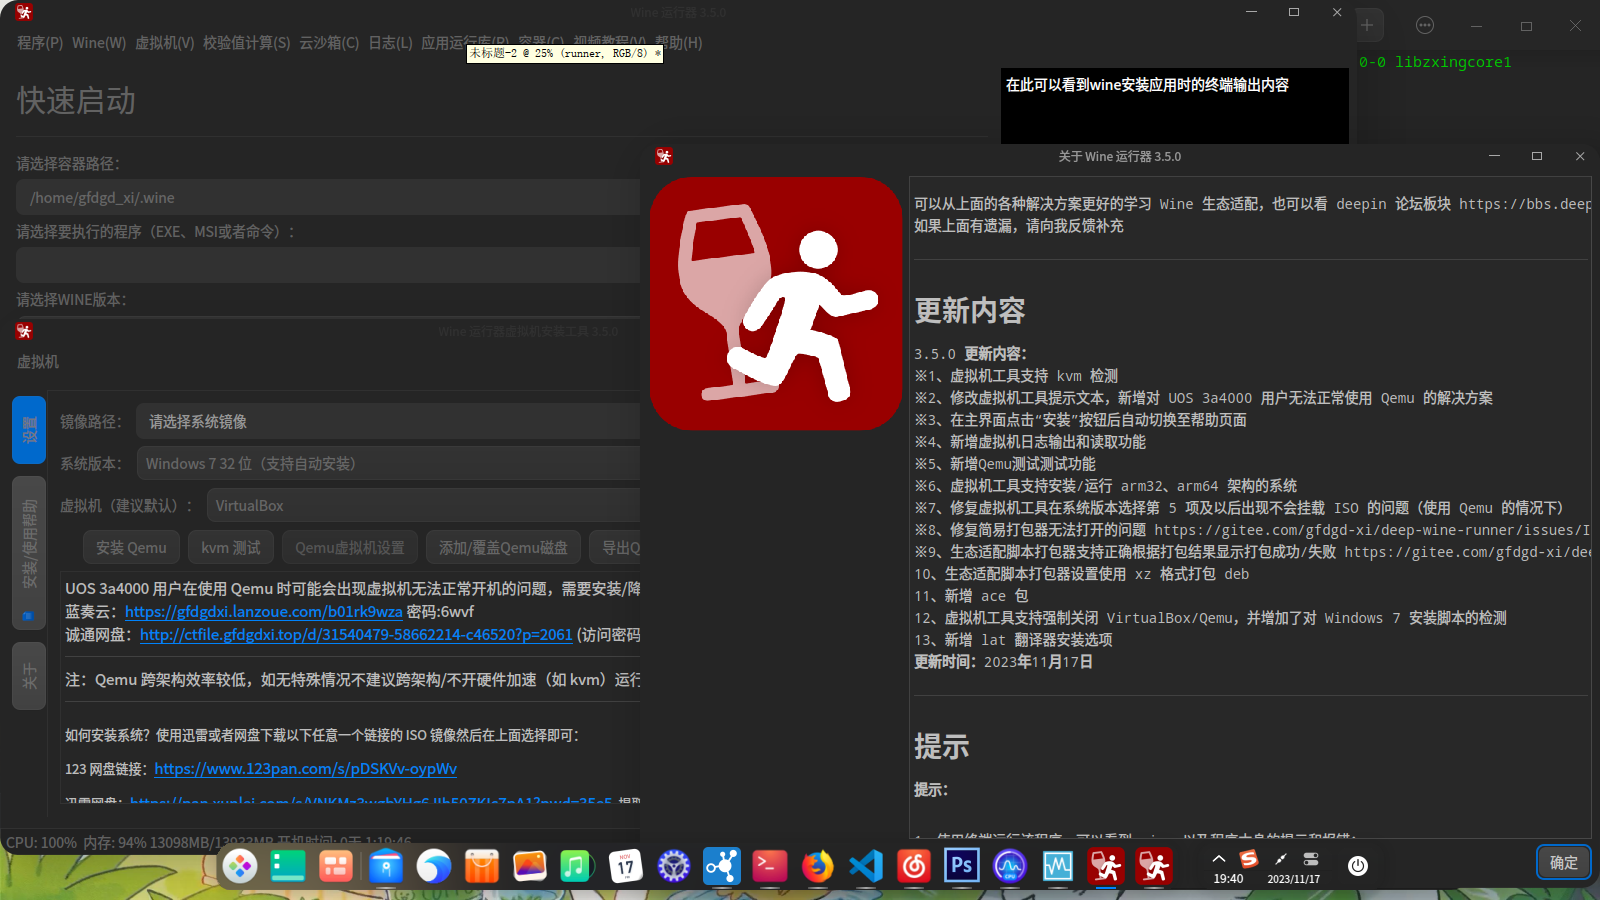Open the 帮助(H) menu
The image size is (1600, 900).
[x=679, y=43]
